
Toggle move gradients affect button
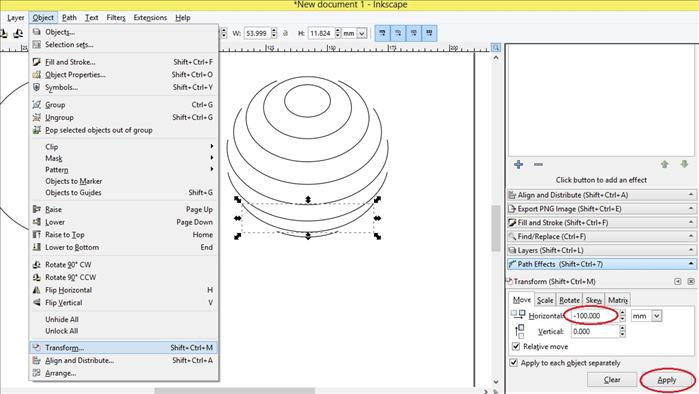click(414, 33)
